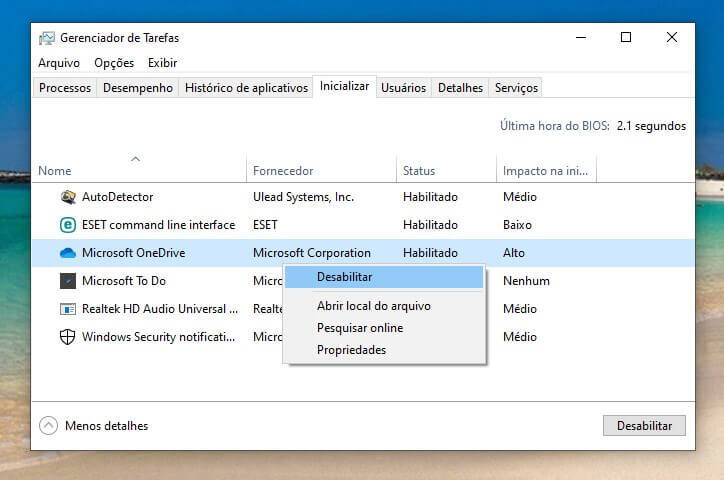Sort by the Status column header
This screenshot has height=480, width=724.
coord(446,171)
